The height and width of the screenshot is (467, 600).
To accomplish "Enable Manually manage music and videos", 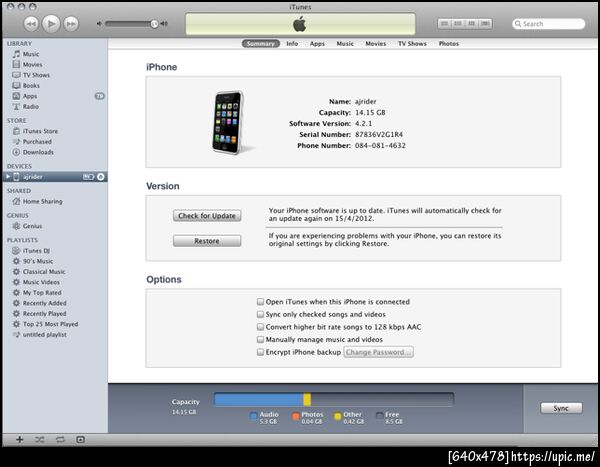I will coord(260,340).
